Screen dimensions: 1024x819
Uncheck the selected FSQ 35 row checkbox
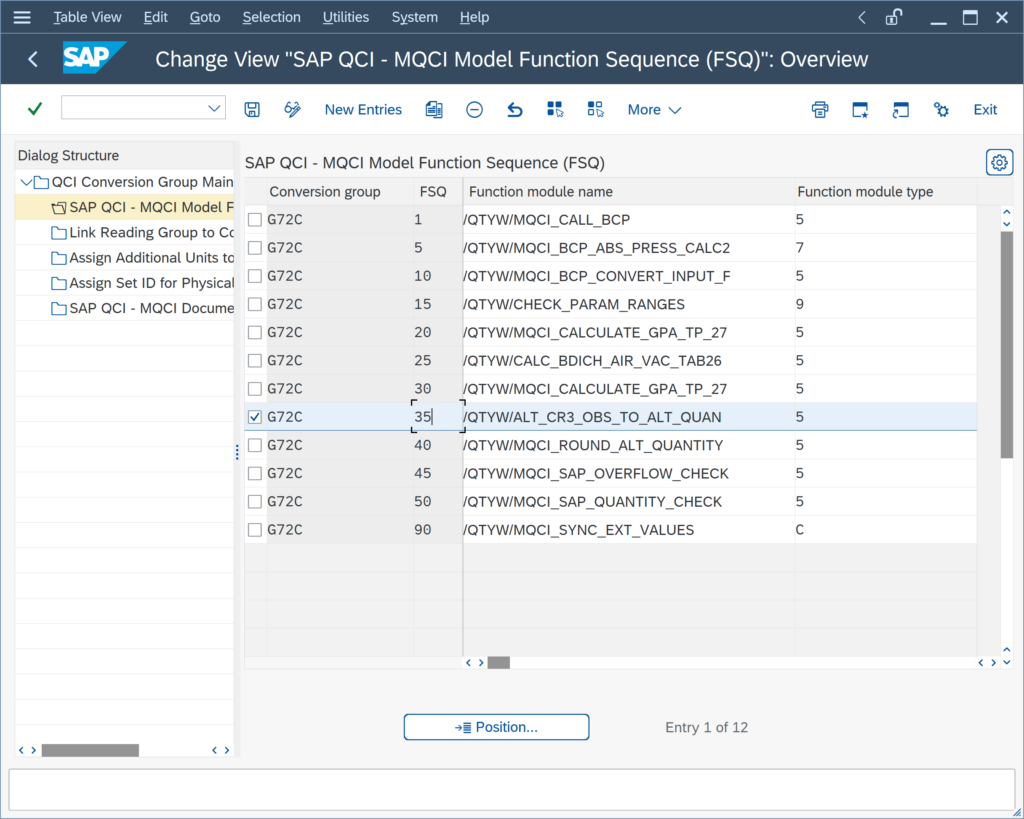click(x=255, y=417)
